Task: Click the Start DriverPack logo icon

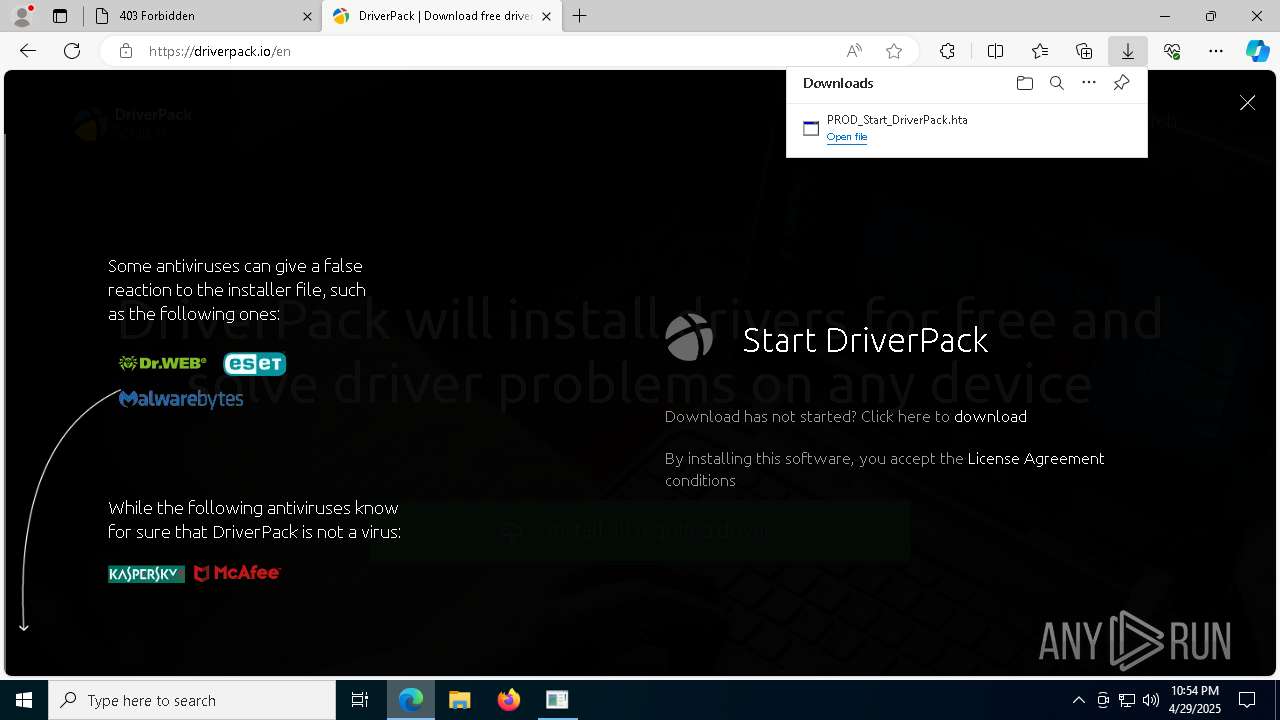Action: coord(690,338)
